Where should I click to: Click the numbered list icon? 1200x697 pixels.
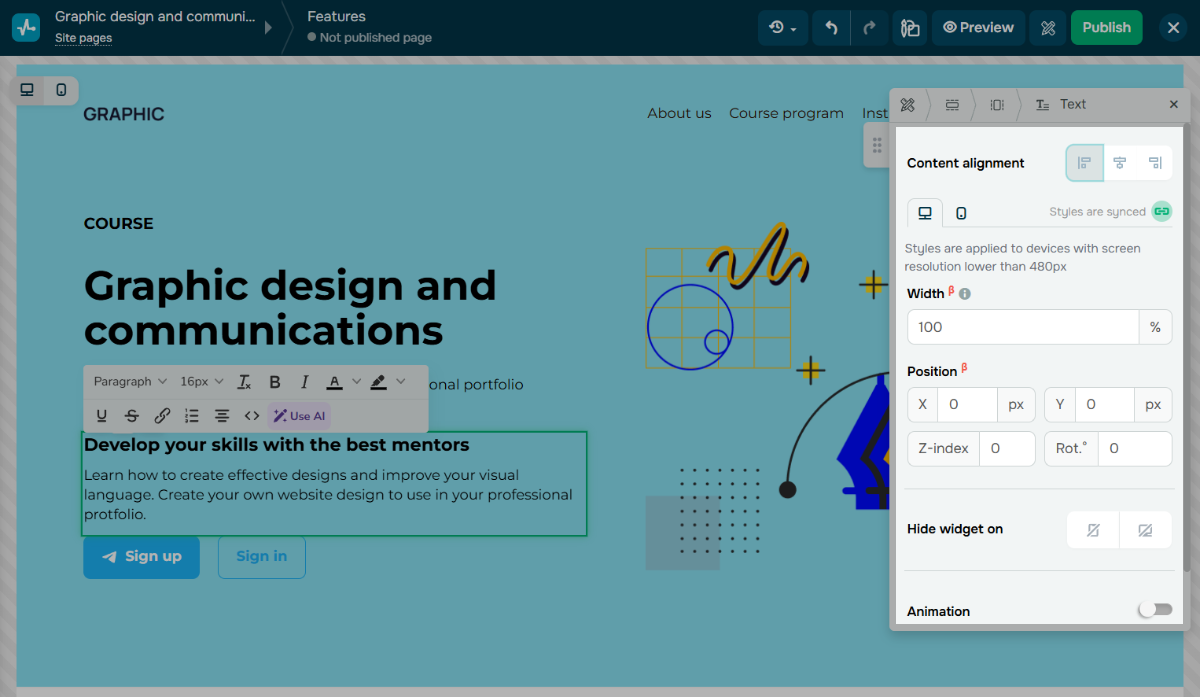[192, 416]
